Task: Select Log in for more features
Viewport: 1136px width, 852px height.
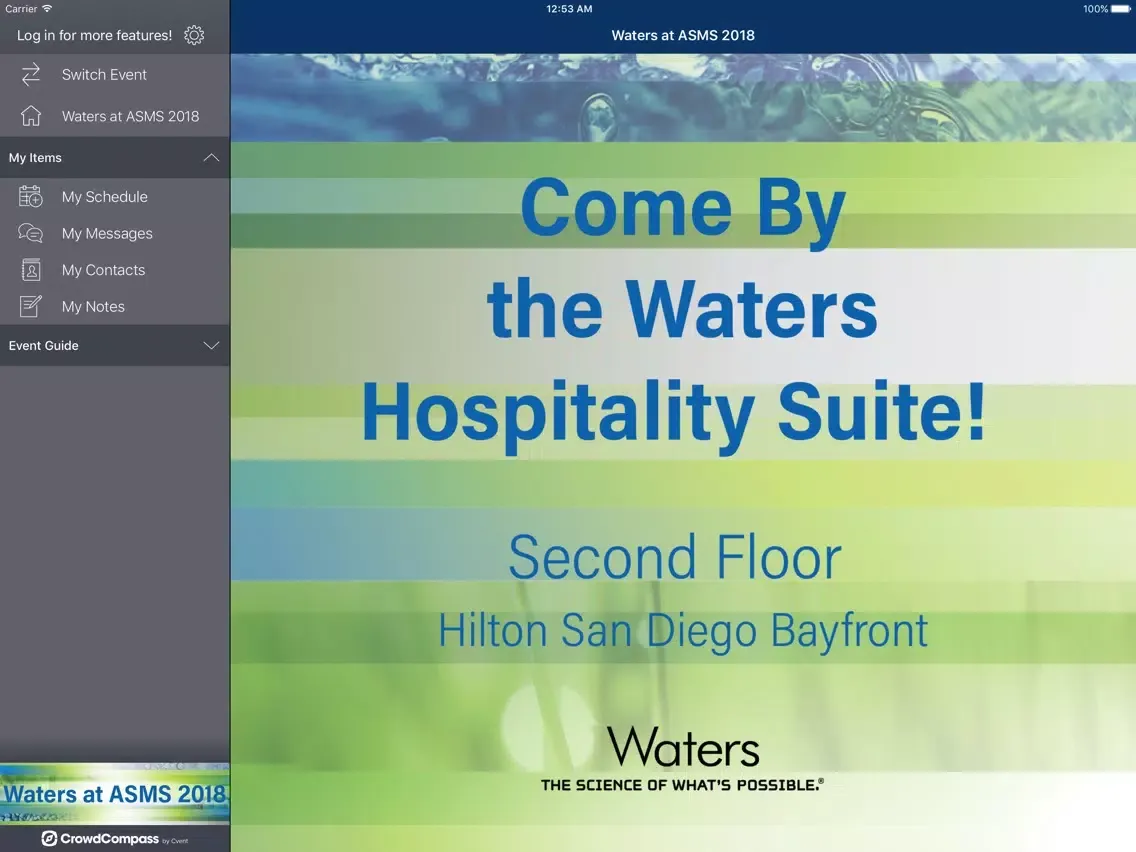Action: [94, 36]
